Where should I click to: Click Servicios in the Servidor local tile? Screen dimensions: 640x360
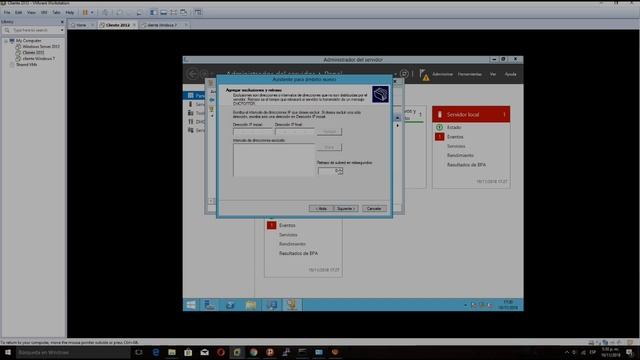[456, 146]
